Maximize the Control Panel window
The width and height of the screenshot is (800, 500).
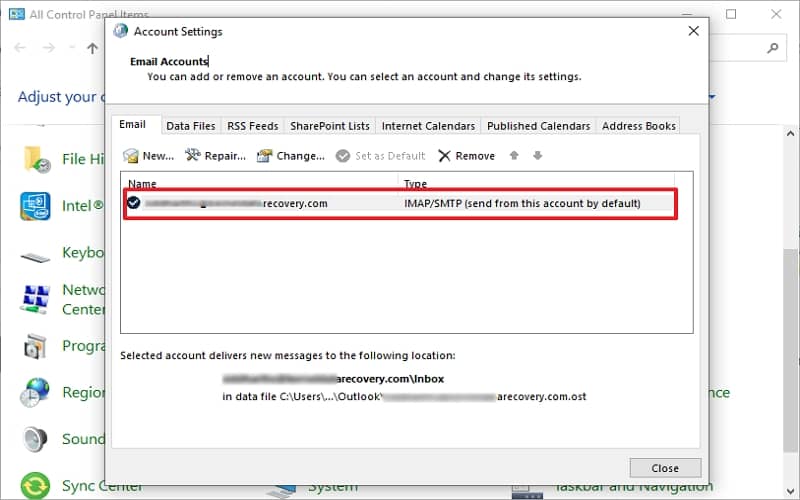(x=731, y=14)
